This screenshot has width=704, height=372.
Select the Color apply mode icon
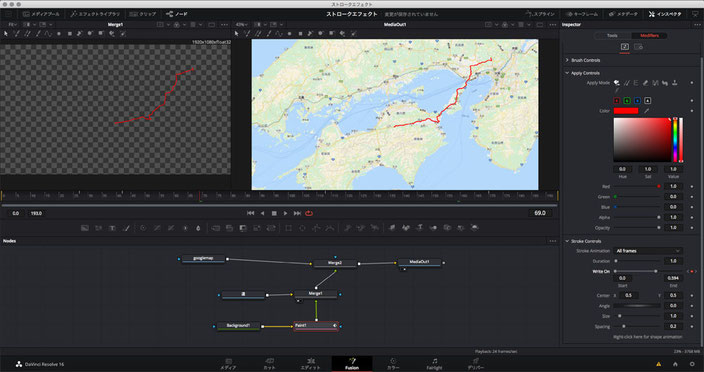[x=617, y=83]
